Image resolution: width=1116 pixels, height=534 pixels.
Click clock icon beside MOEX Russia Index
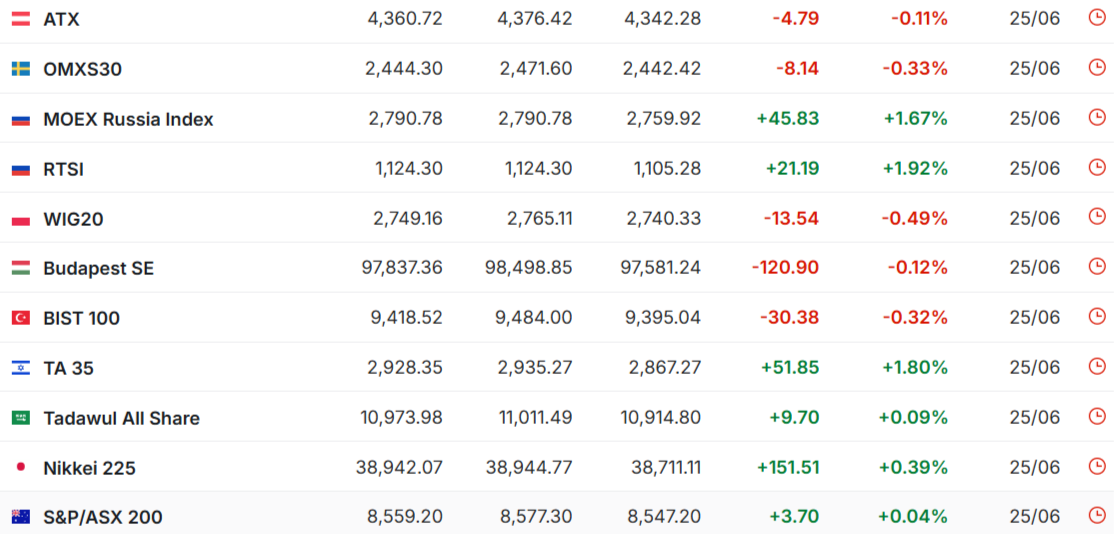[x=1097, y=117]
